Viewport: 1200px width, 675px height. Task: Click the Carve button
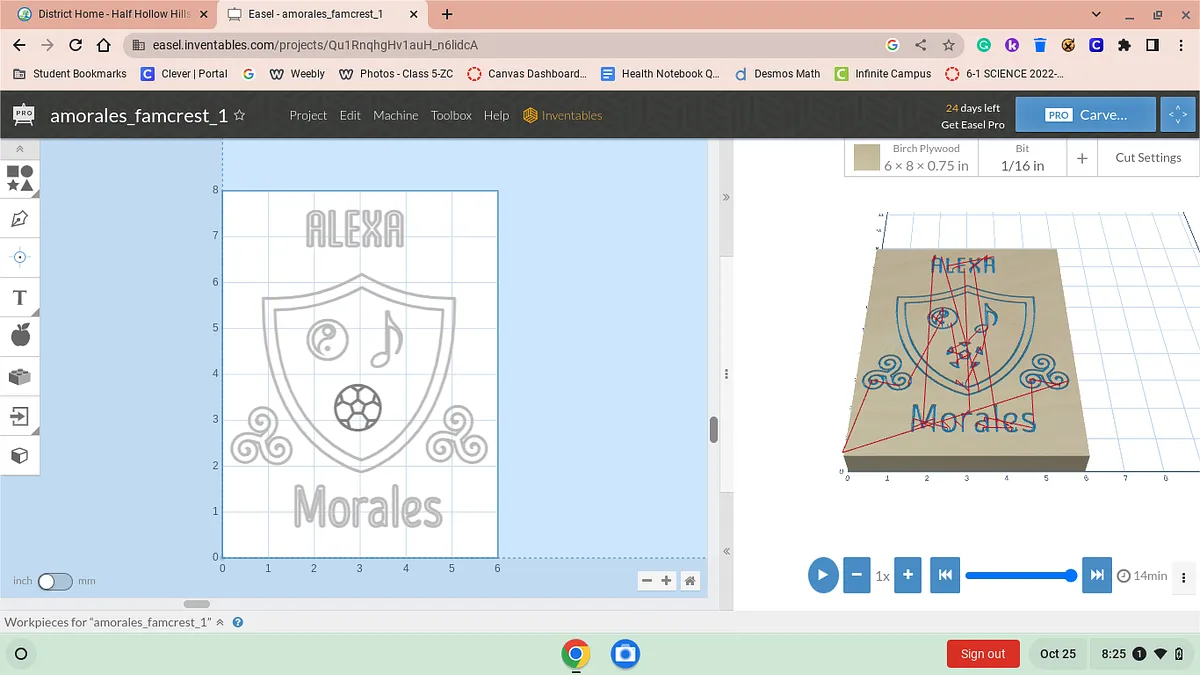pyautogui.click(x=1085, y=115)
